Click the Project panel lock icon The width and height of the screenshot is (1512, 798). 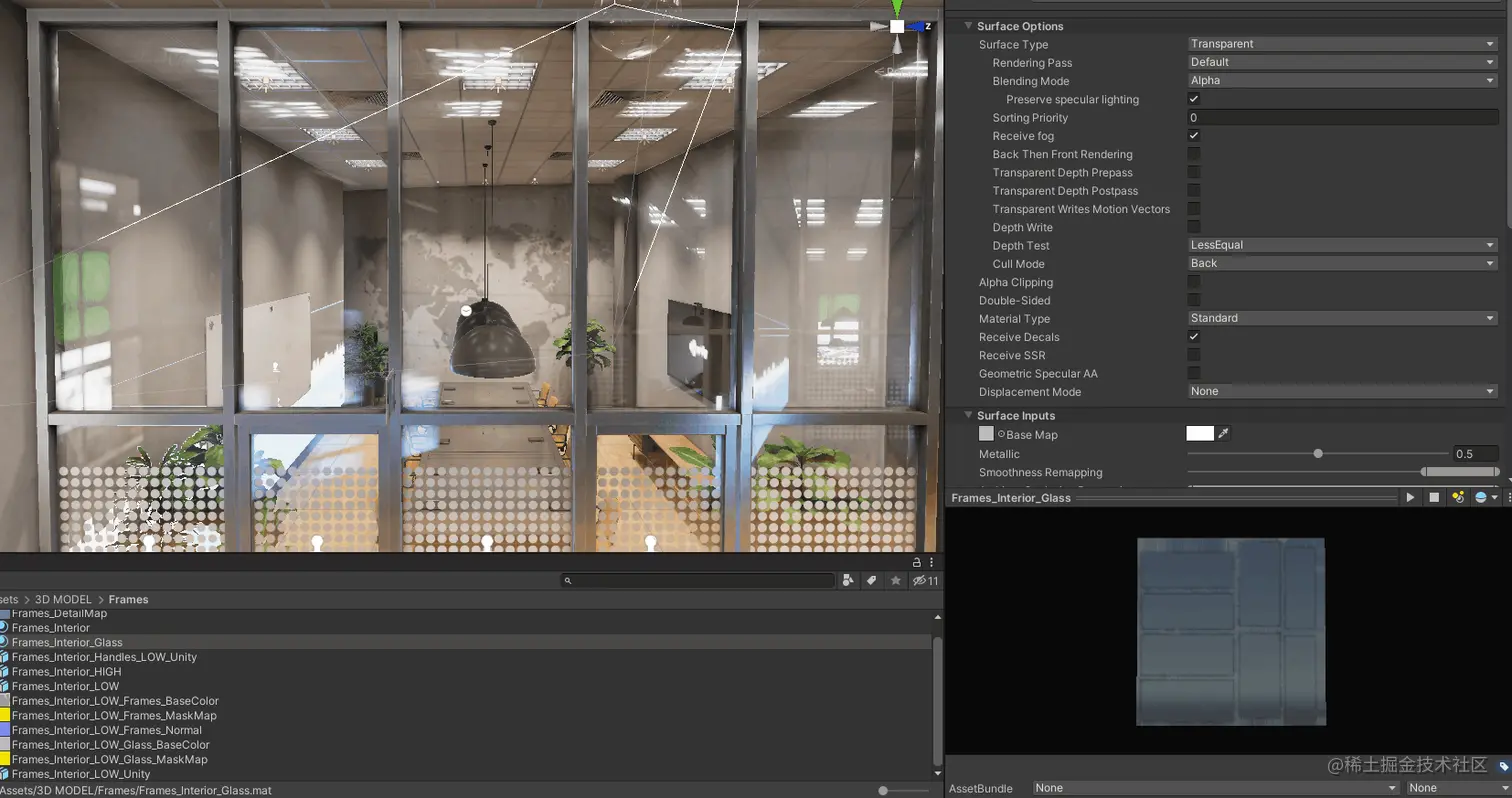click(x=917, y=562)
